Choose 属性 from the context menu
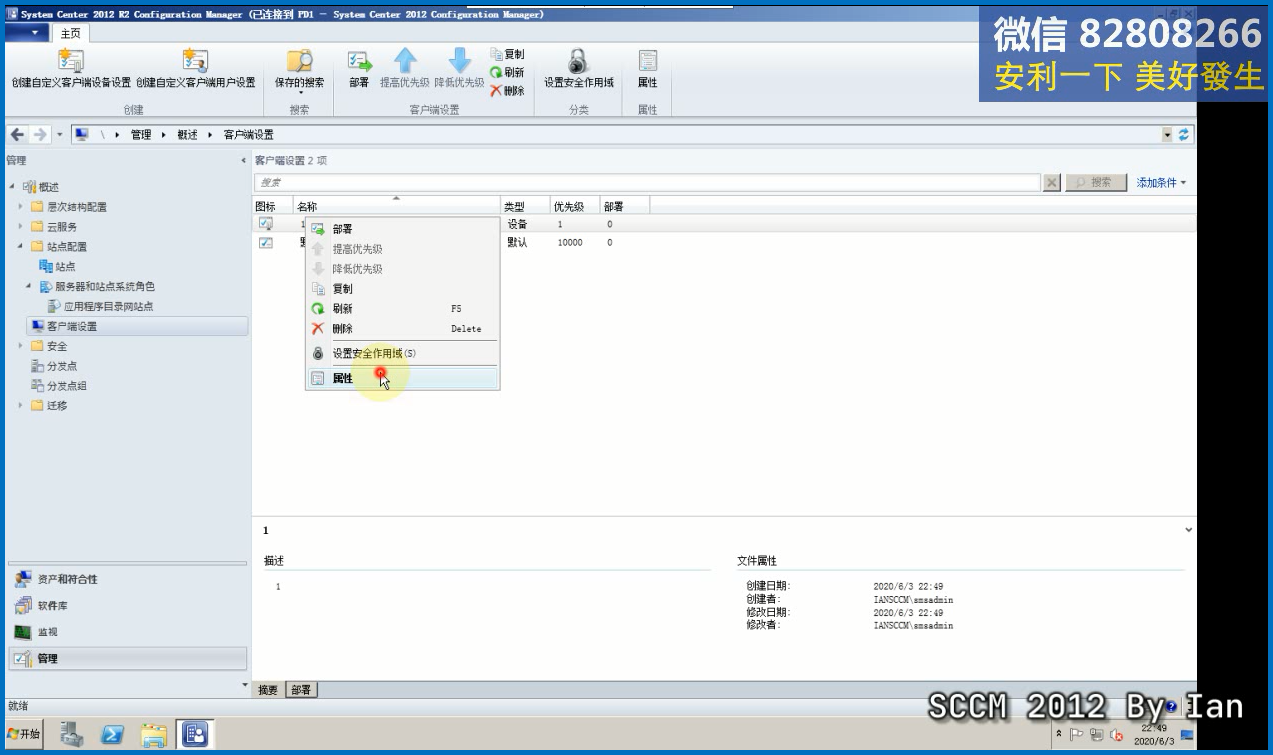The image size is (1273, 755). pos(401,378)
